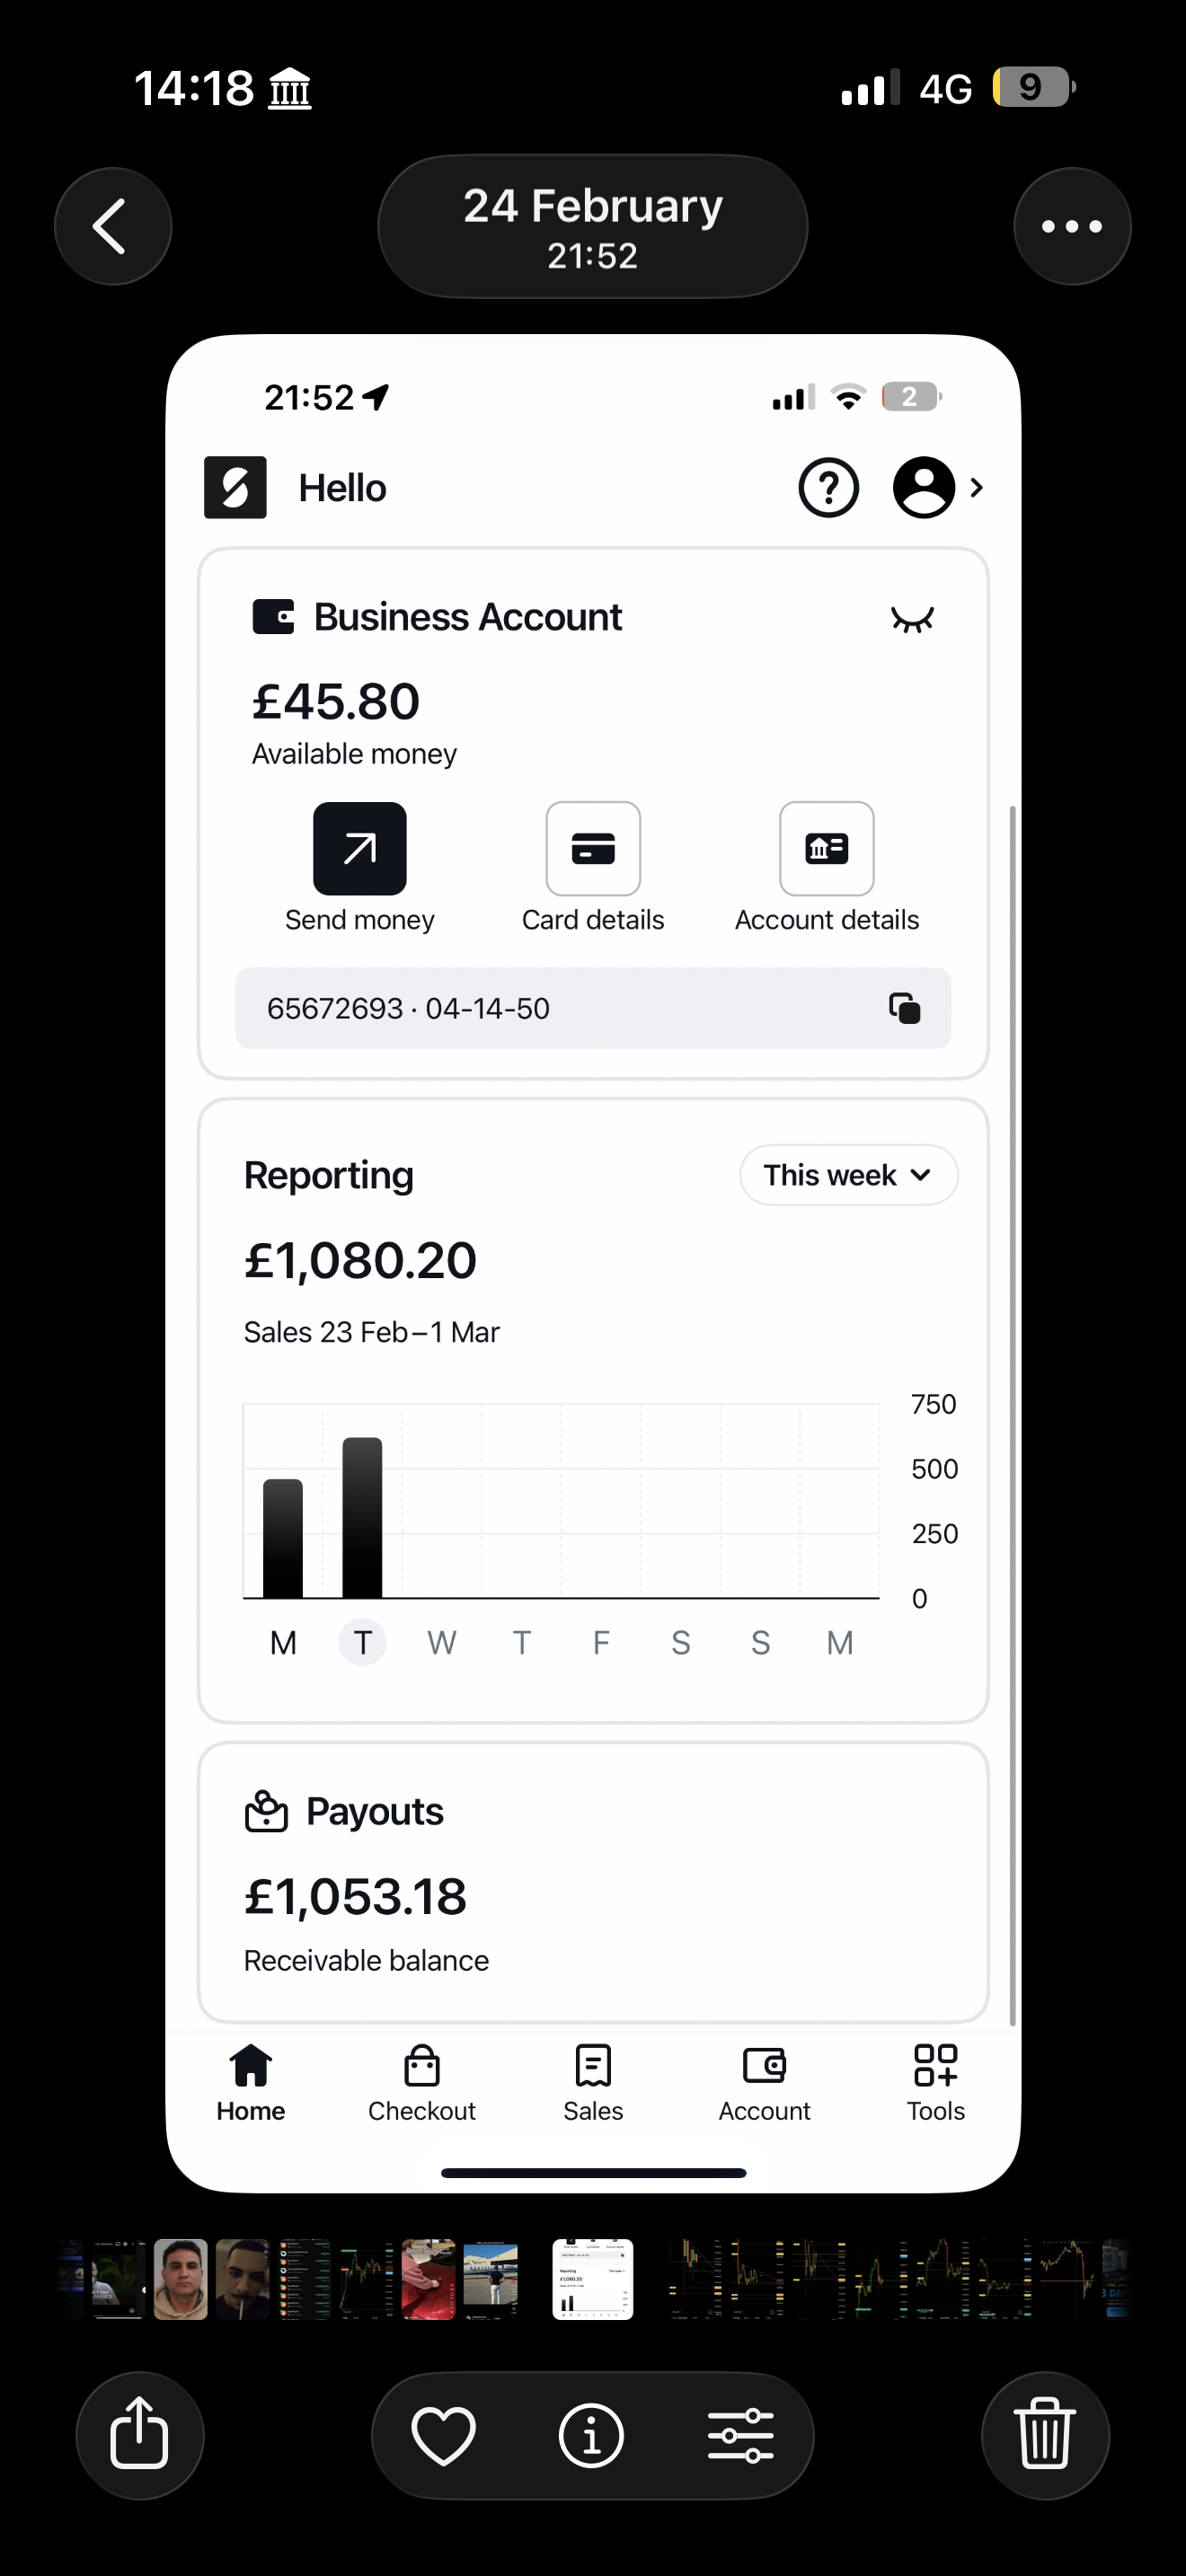Image resolution: width=1186 pixels, height=2576 pixels.
Task: Open profile menu chevron
Action: click(x=977, y=488)
